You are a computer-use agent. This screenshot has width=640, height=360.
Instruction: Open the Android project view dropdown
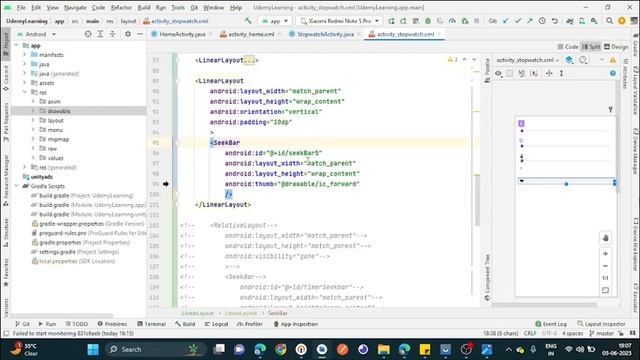pos(37,34)
